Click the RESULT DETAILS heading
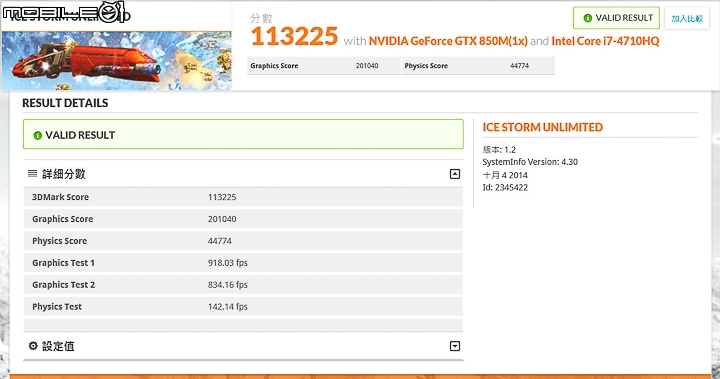Screen dimensions: 720x379 point(65,103)
